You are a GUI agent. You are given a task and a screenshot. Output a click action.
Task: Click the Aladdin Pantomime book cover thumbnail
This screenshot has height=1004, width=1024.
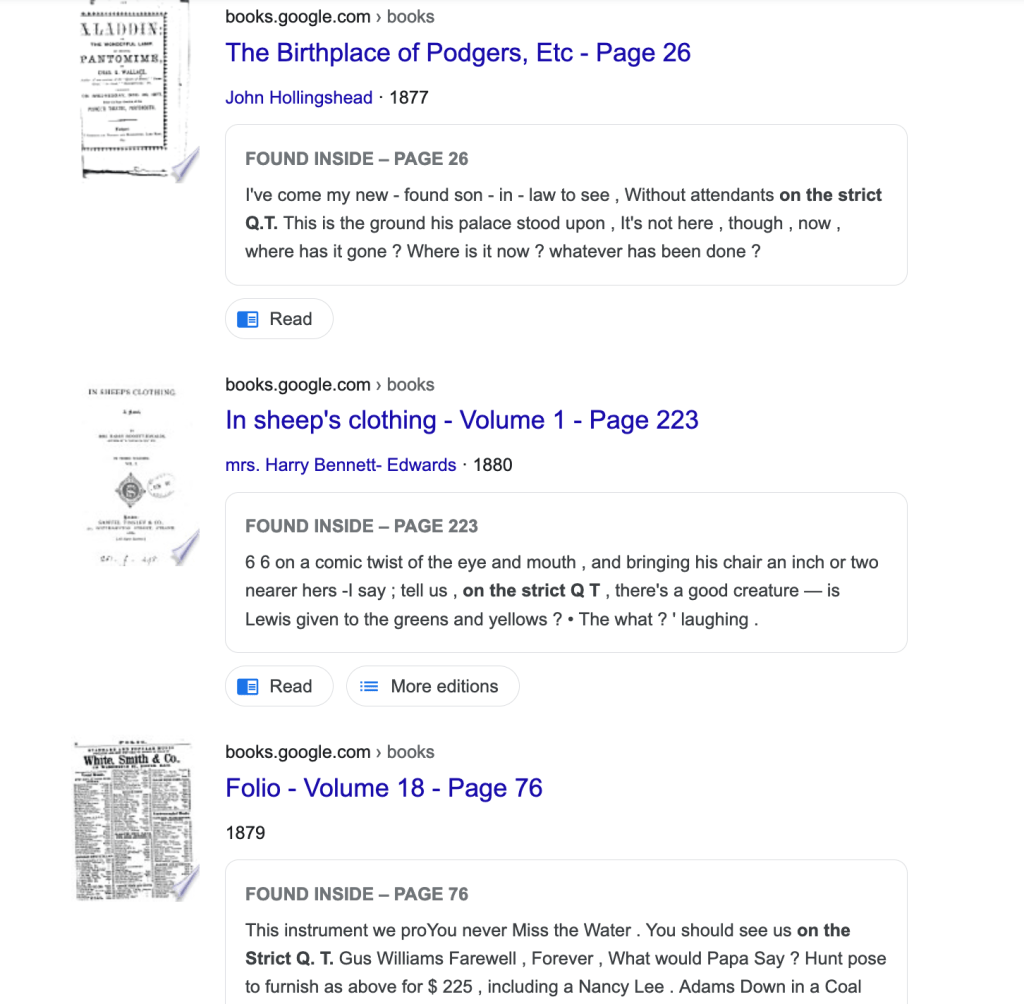[136, 91]
